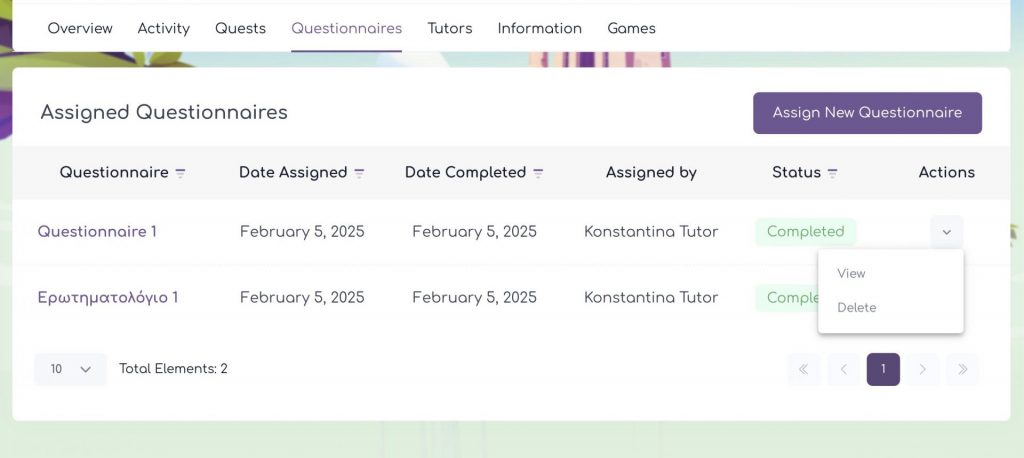Switch to the Overview tab
Viewport: 1024px width, 458px height.
pyautogui.click(x=80, y=28)
